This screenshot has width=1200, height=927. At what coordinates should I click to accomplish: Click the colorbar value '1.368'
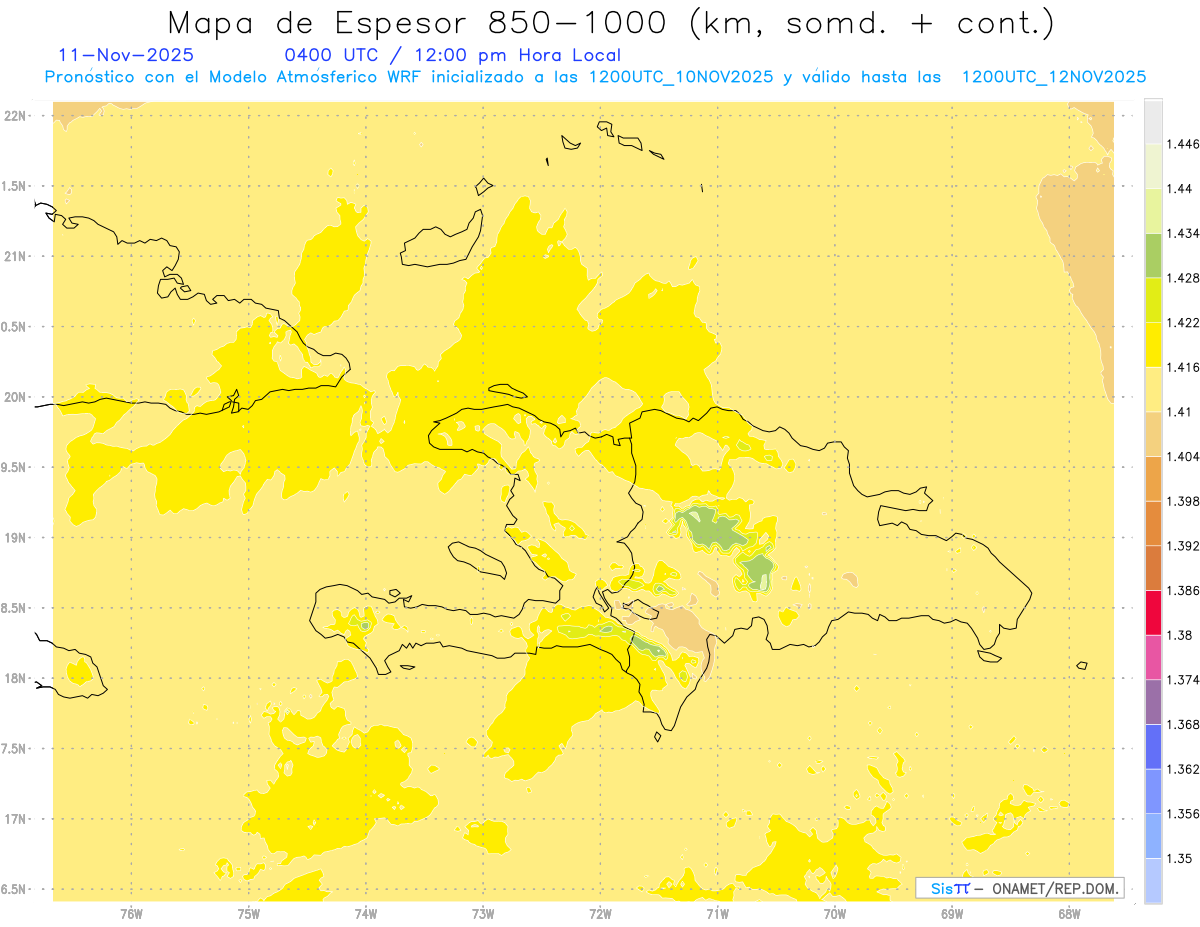pos(1183,725)
